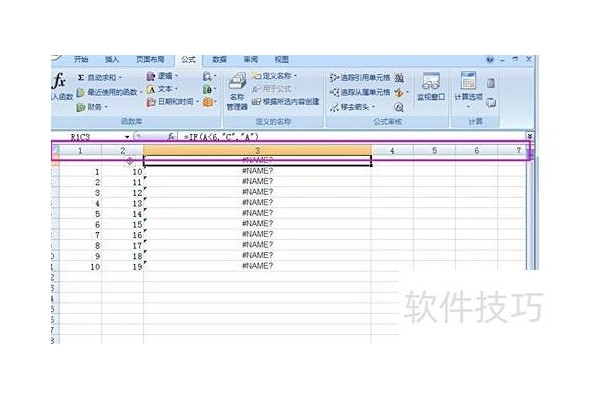Select column header 1
600x400 pixels.
(x=80, y=150)
